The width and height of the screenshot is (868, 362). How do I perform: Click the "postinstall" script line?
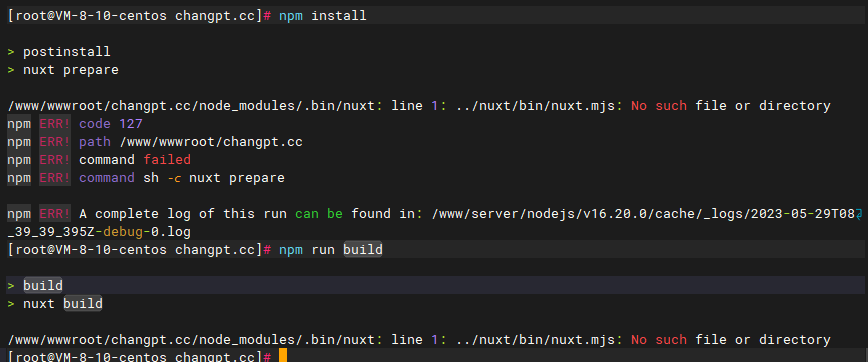[x=66, y=52]
